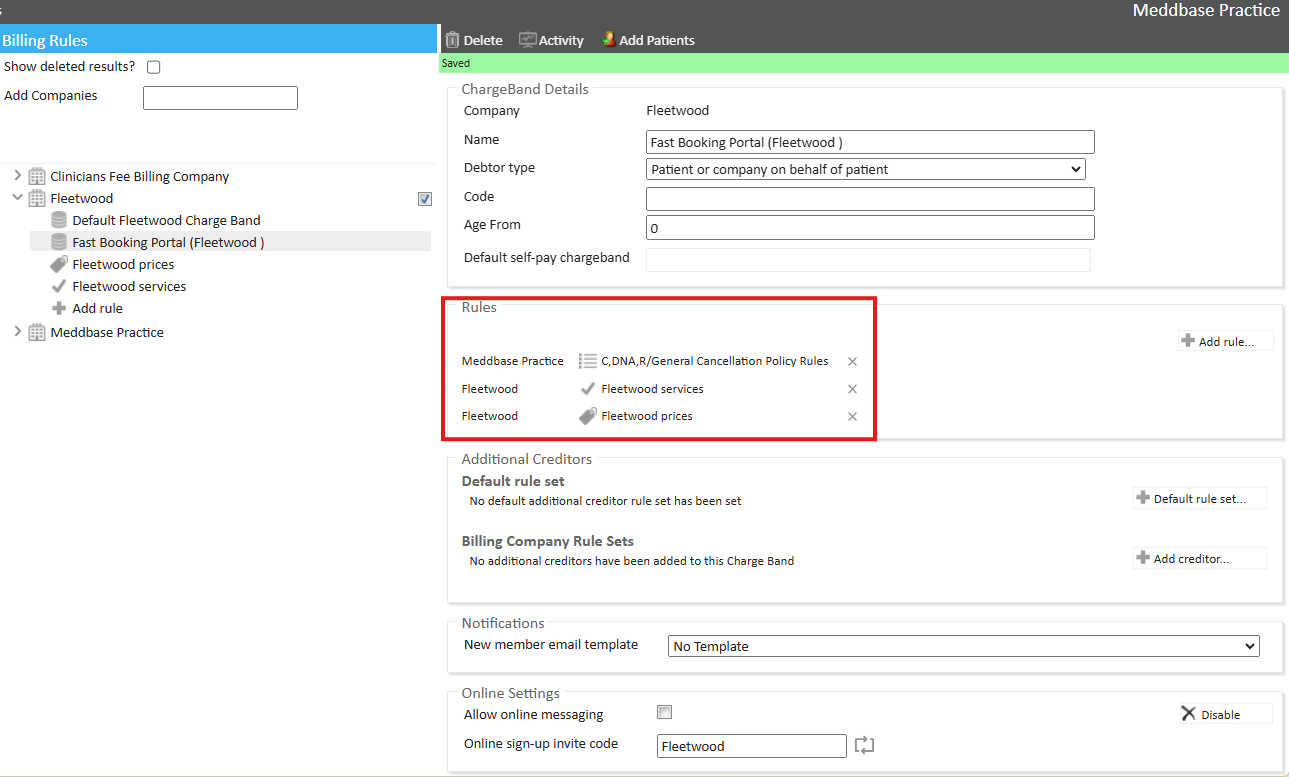
Task: Select Fleetwood services in the tree
Action: 129,286
